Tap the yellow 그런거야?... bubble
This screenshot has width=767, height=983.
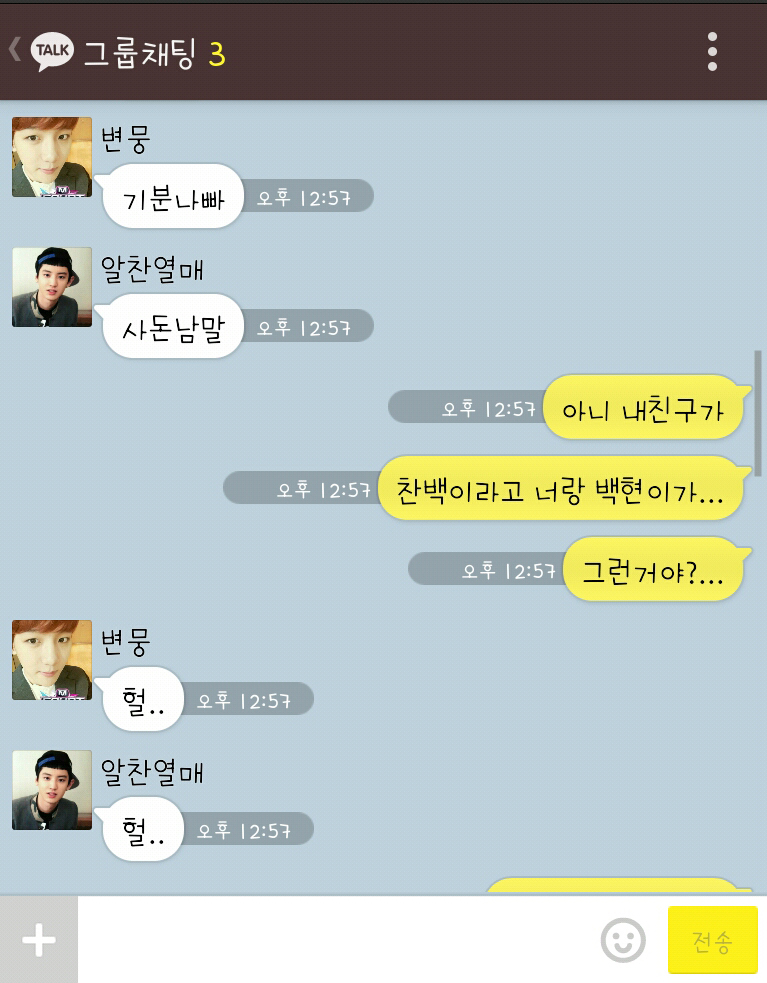tap(653, 569)
